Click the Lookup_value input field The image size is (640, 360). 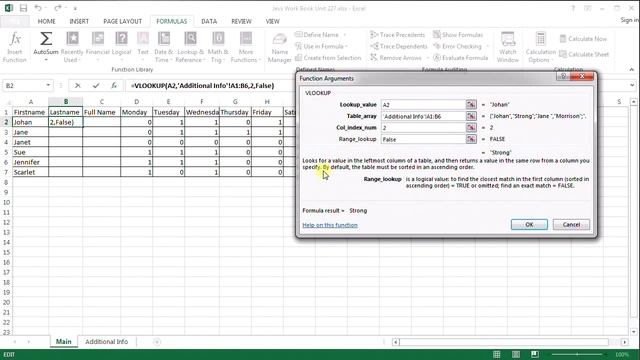click(423, 104)
